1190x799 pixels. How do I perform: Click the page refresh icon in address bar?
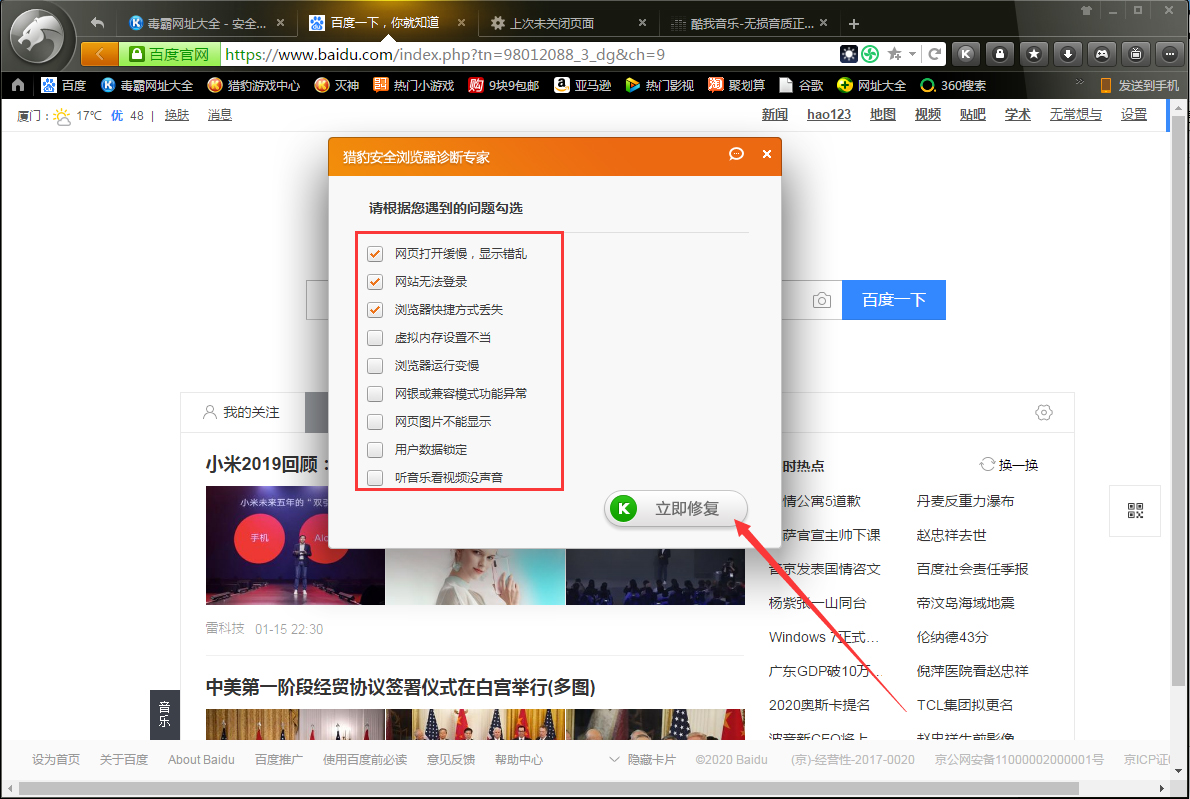click(934, 53)
